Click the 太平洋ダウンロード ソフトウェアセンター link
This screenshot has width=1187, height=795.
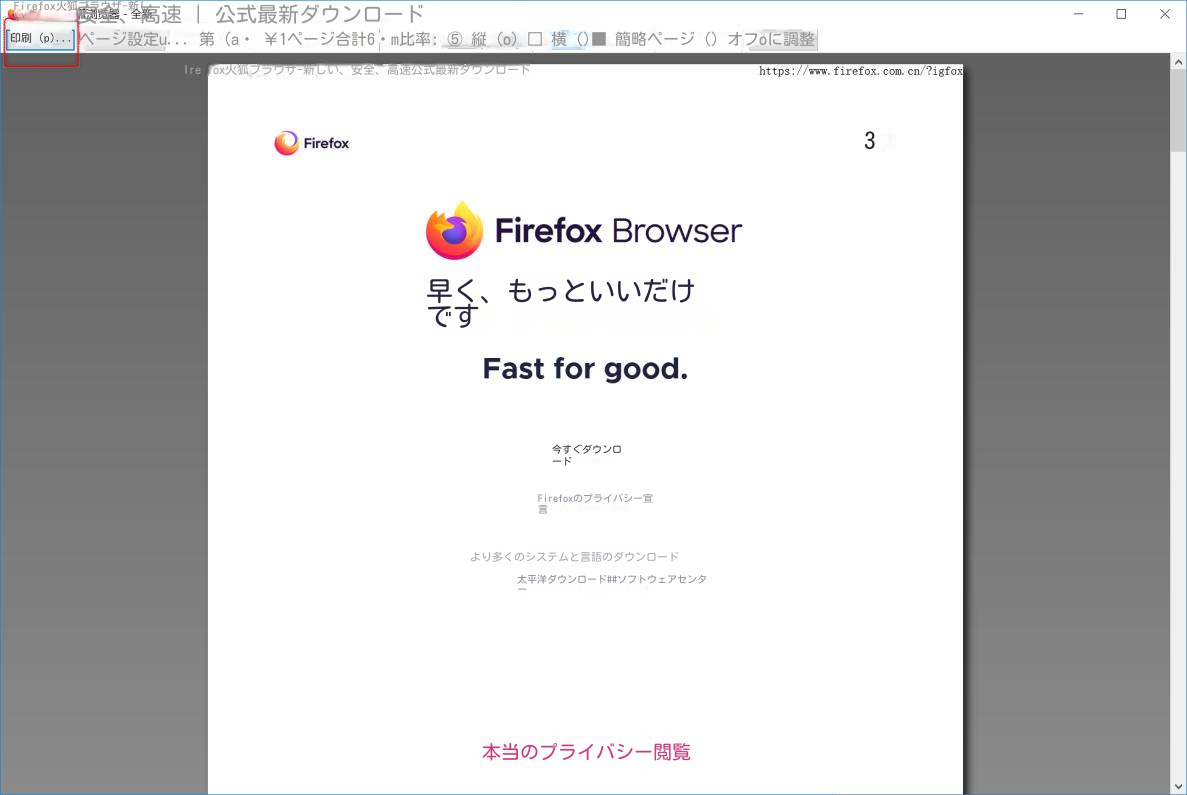tap(611, 579)
